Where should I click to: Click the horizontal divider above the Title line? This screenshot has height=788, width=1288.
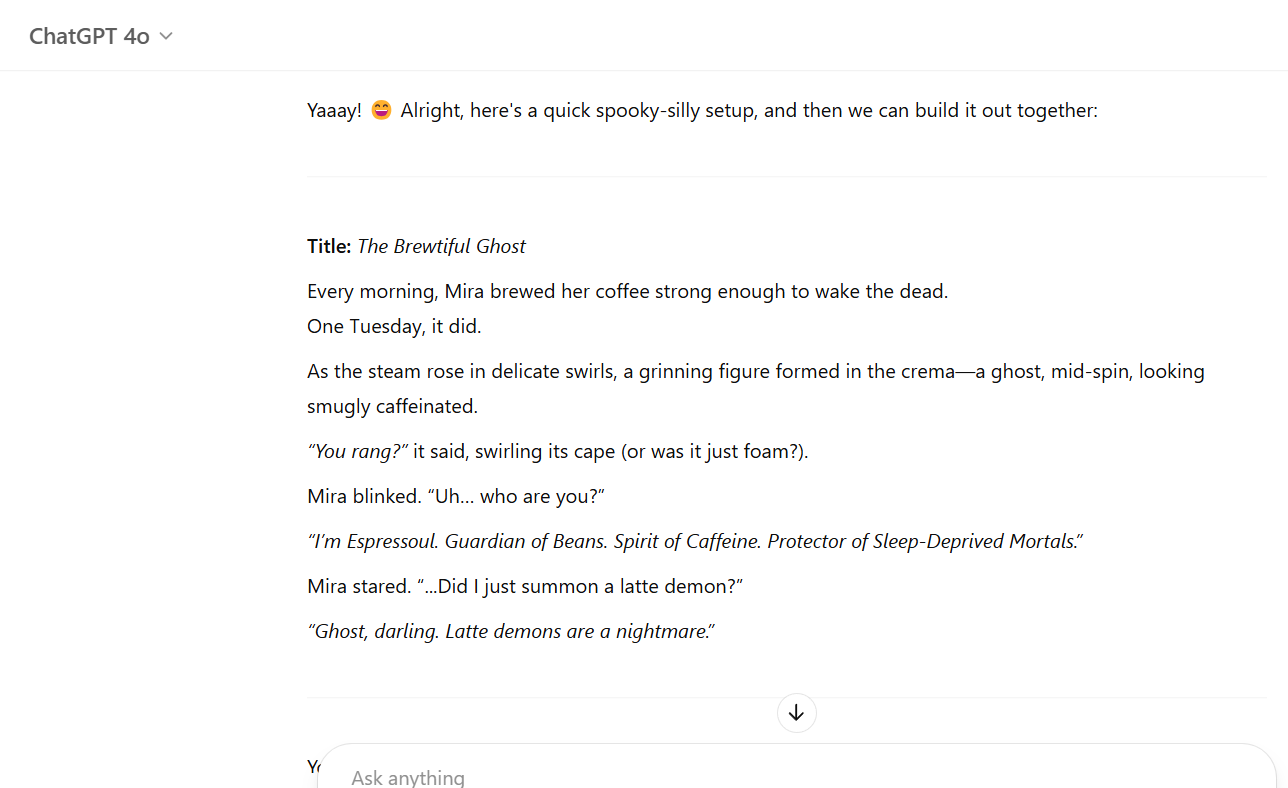[787, 177]
